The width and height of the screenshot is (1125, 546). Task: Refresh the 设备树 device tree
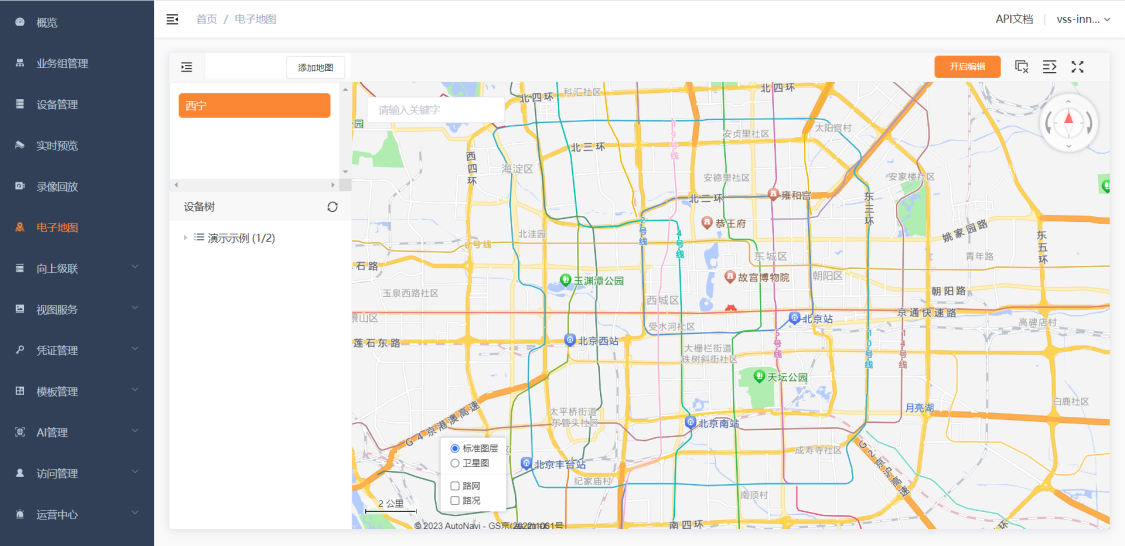click(x=332, y=207)
